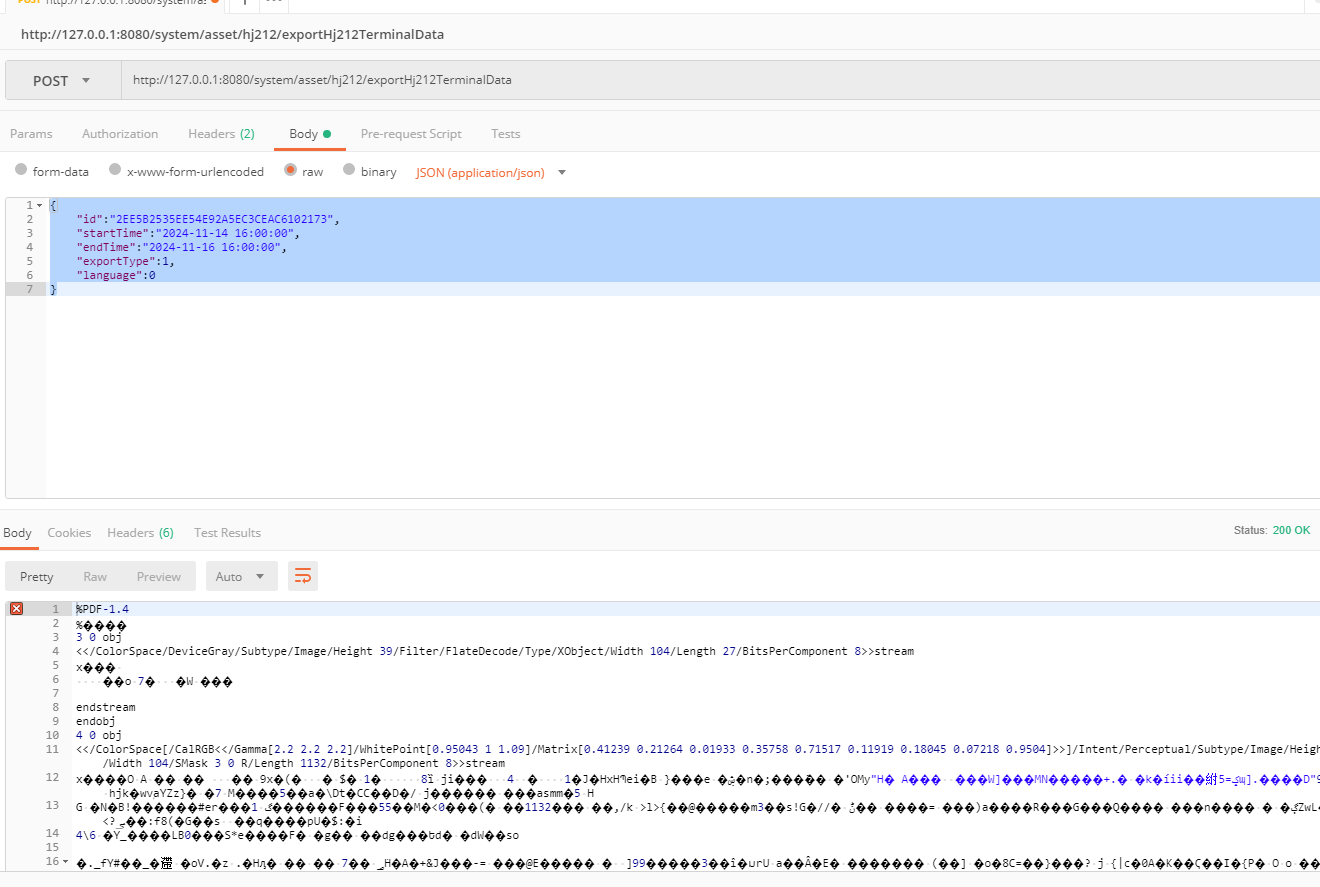This screenshot has height=887, width=1320.
Task: Select x-www-form-urlencoded body type
Action: pos(115,171)
